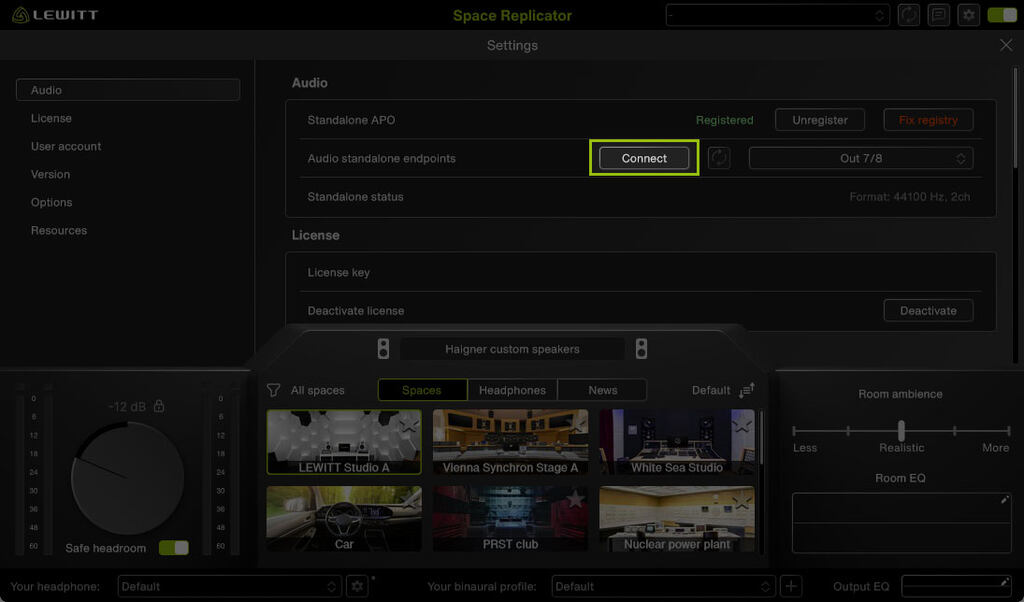Click the Deactivate license button
This screenshot has width=1024, height=602.
pyautogui.click(x=928, y=311)
